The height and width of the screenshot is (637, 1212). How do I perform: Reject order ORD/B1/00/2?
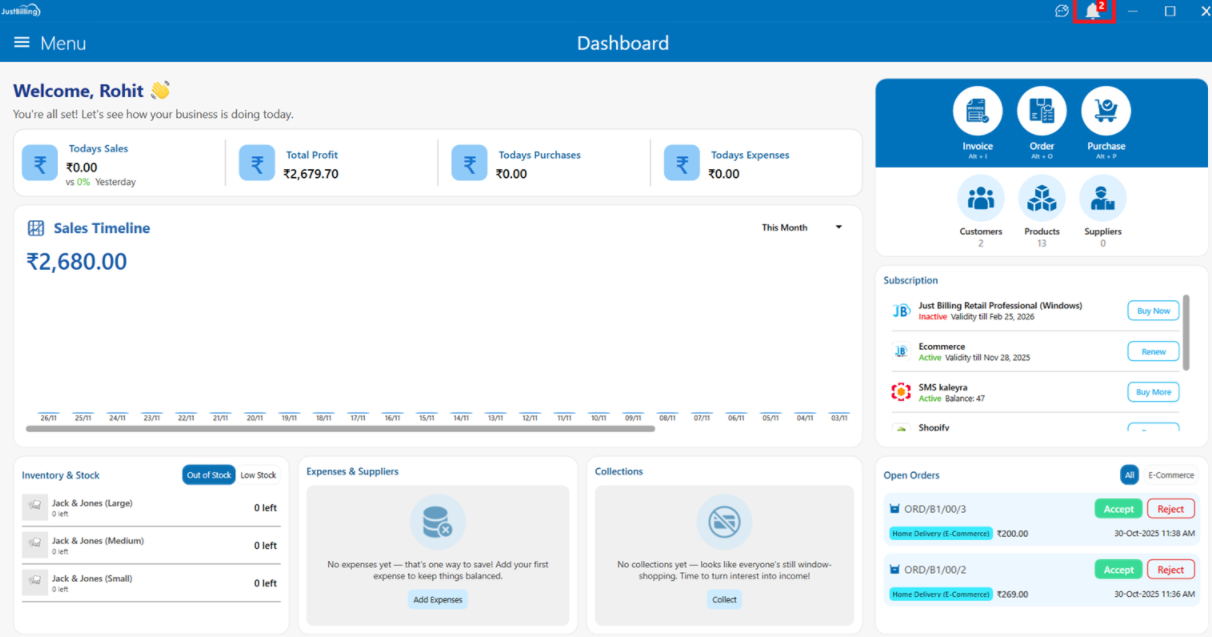pyautogui.click(x=1170, y=570)
